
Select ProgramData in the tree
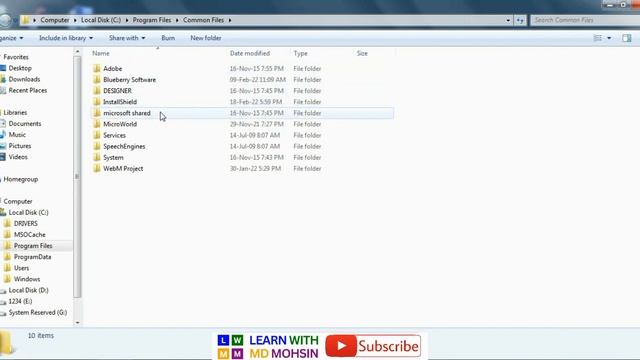pos(33,257)
